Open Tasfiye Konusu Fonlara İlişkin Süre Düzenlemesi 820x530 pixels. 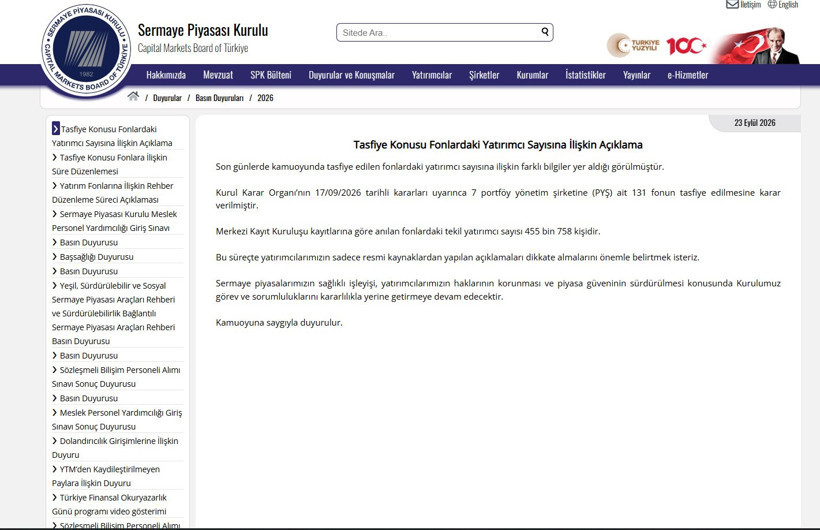(x=110, y=164)
